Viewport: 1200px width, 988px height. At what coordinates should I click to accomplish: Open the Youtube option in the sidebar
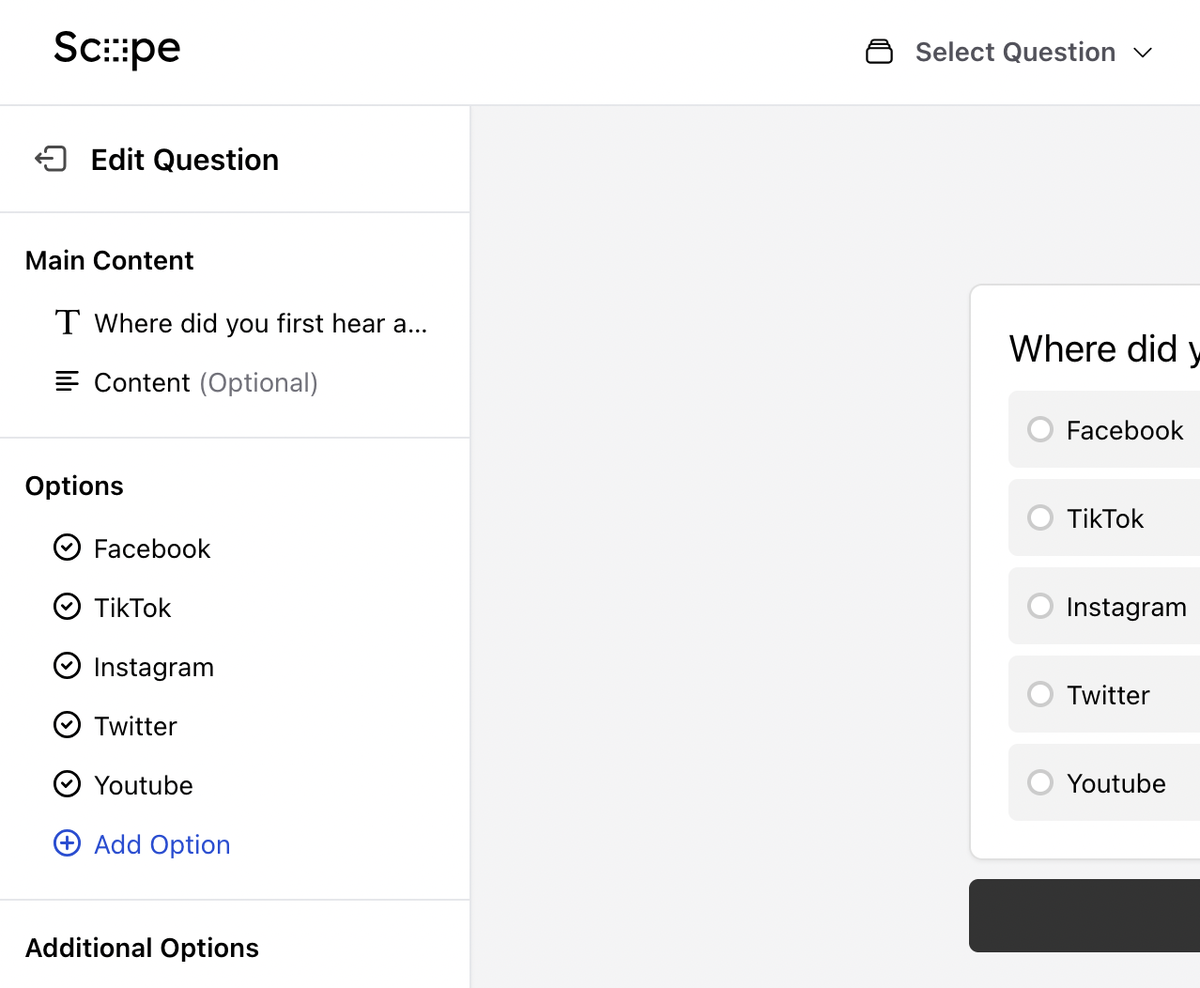click(143, 785)
